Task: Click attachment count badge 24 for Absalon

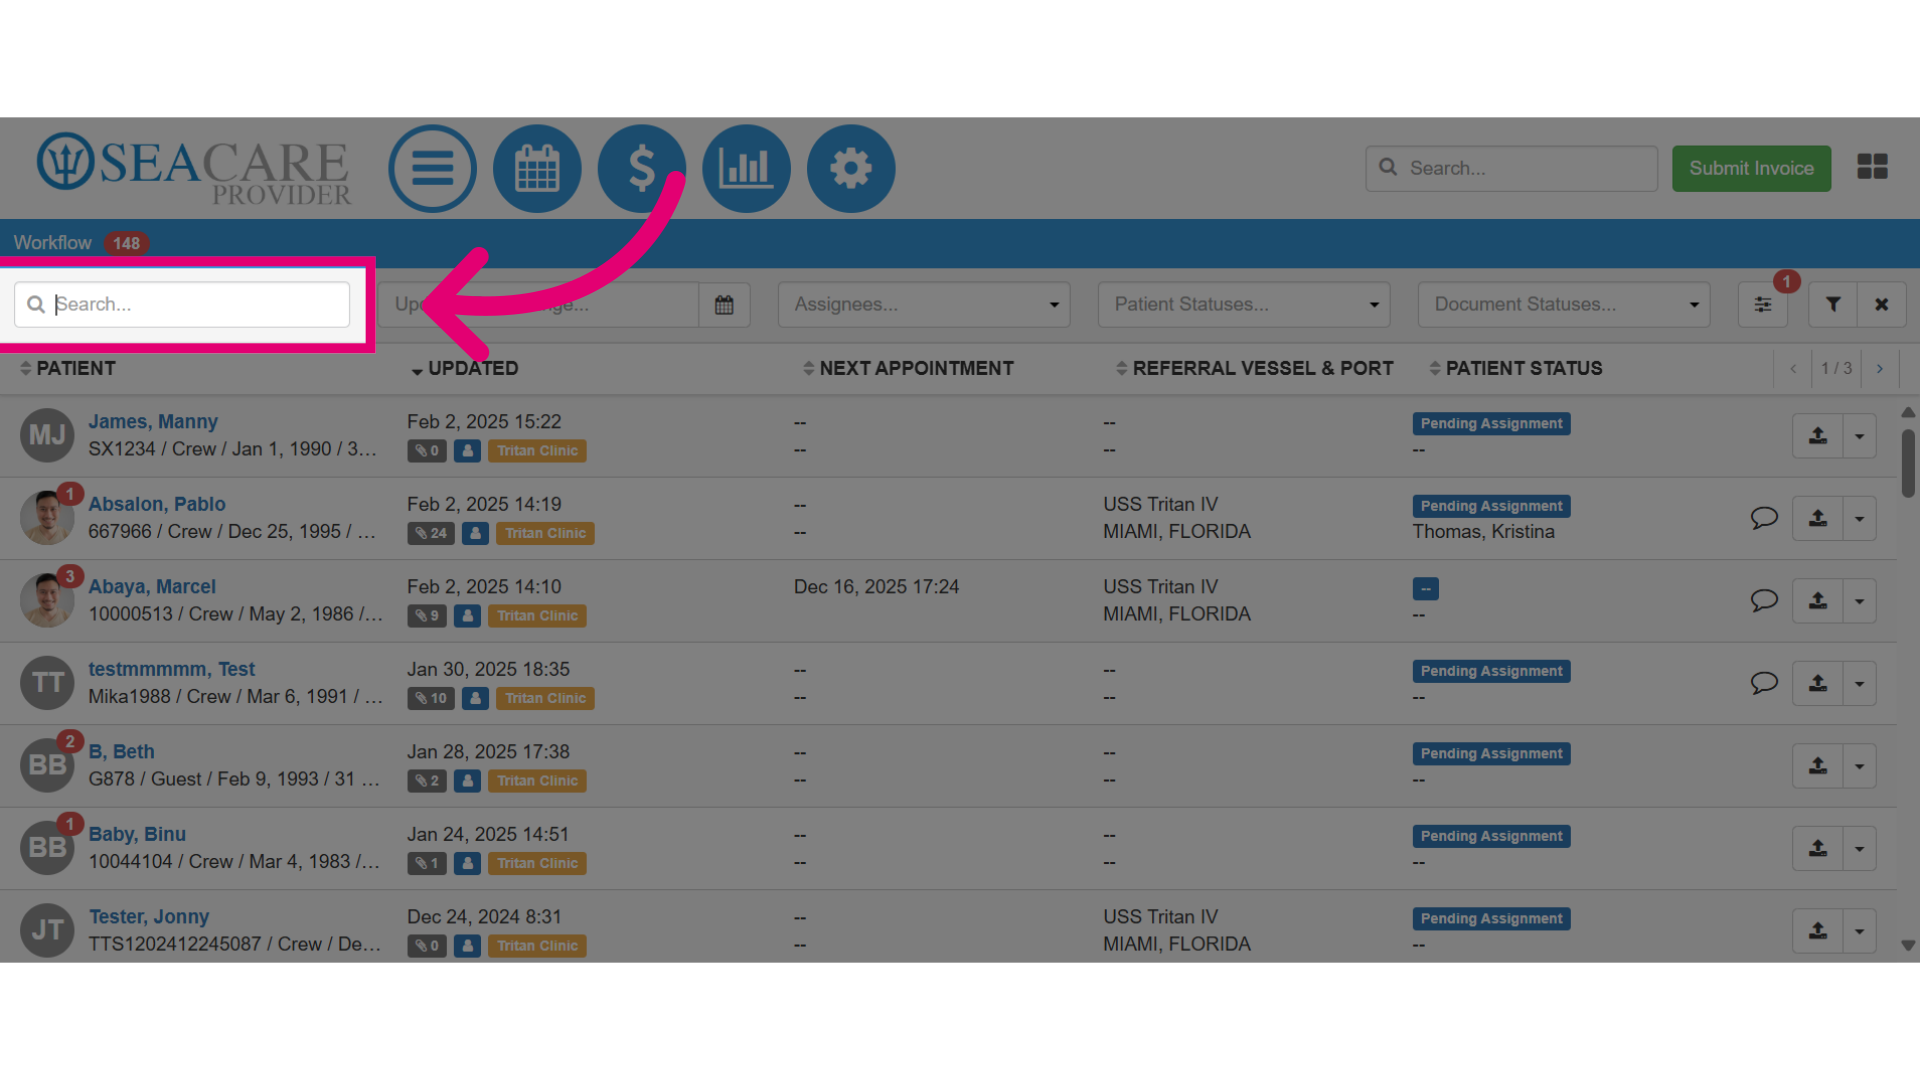Action: [x=431, y=533]
